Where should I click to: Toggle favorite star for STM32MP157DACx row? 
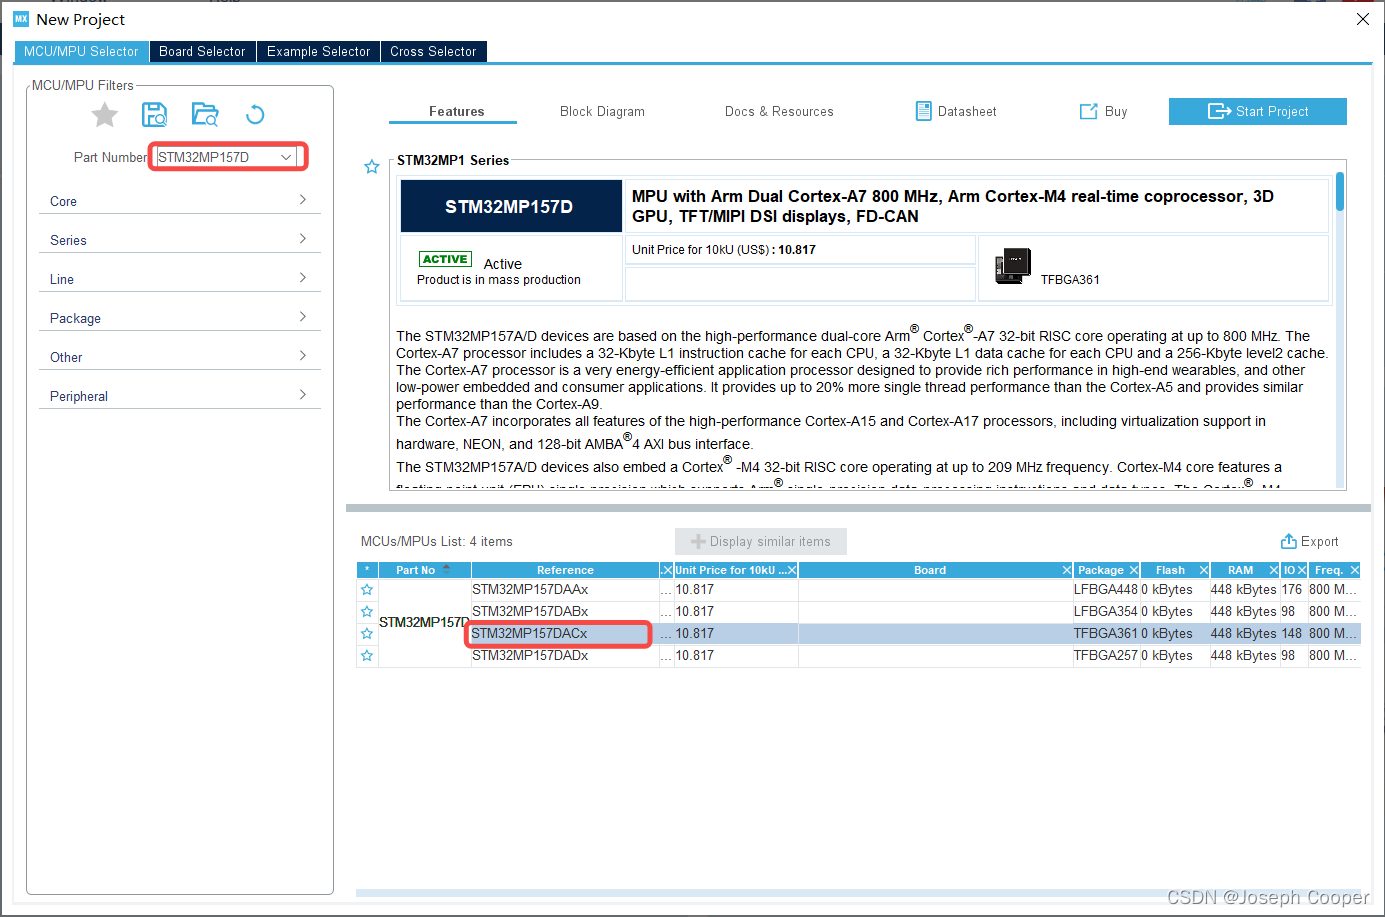point(367,634)
